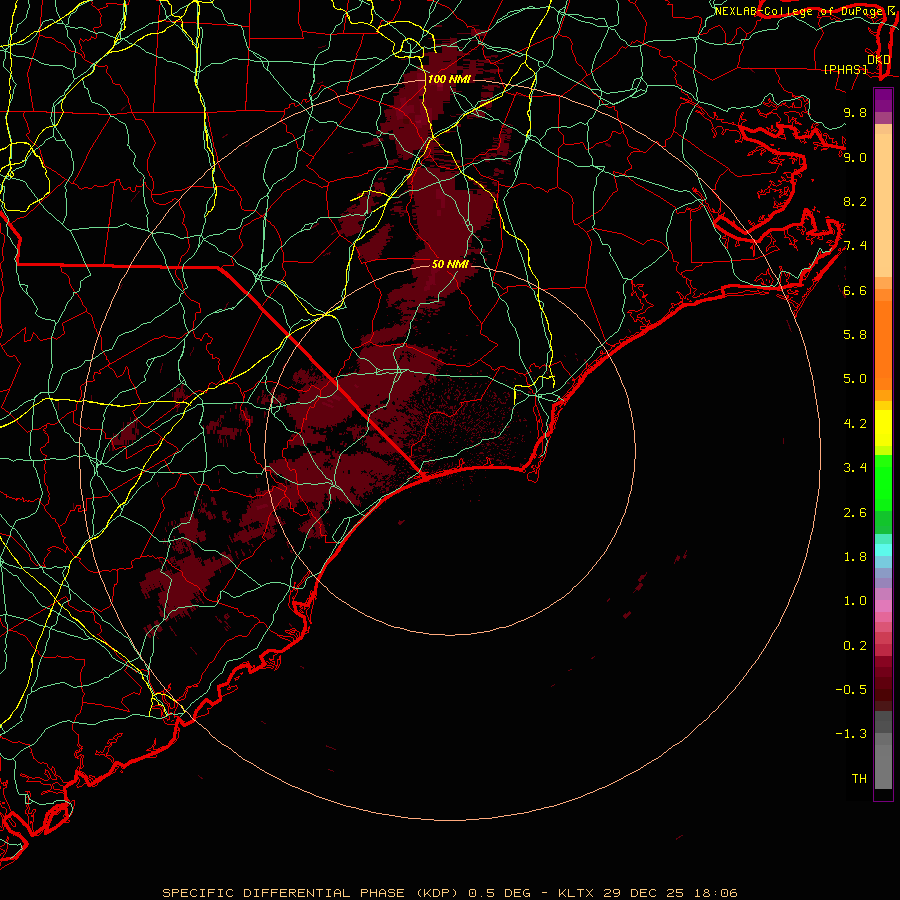The image size is (900, 900).
Task: Click the "TH" label at scale bottom
Action: coord(859,779)
